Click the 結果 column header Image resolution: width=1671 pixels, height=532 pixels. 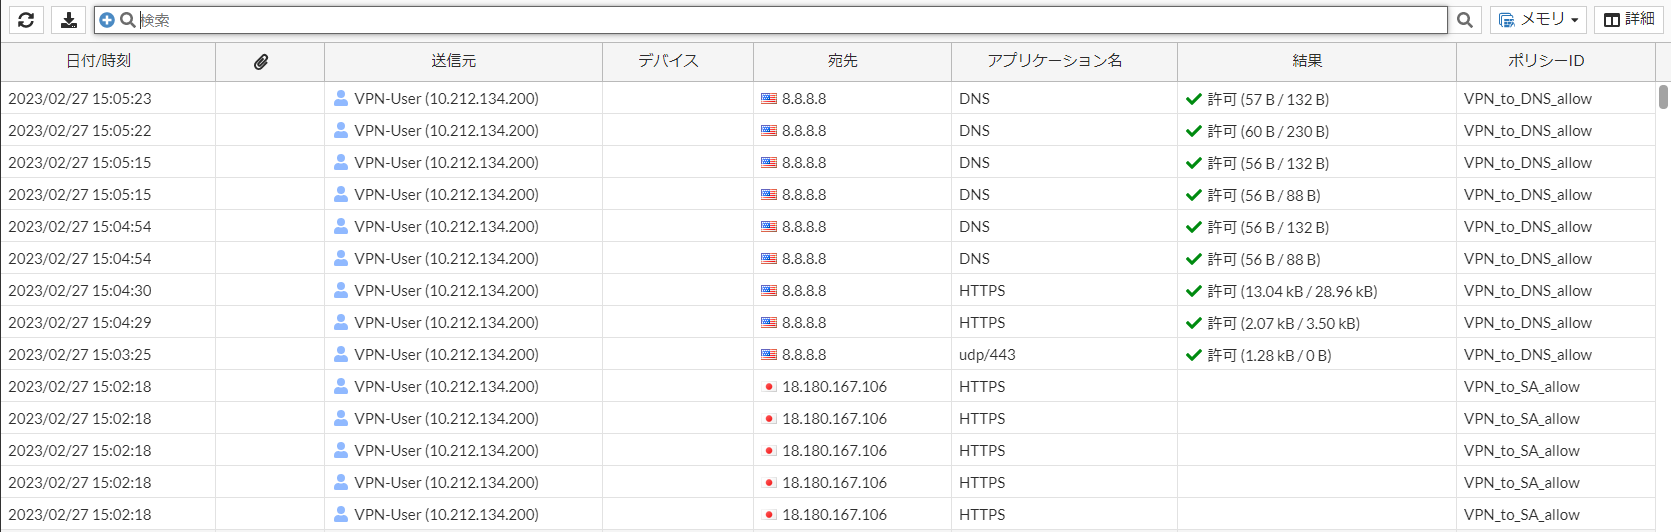click(x=1307, y=61)
